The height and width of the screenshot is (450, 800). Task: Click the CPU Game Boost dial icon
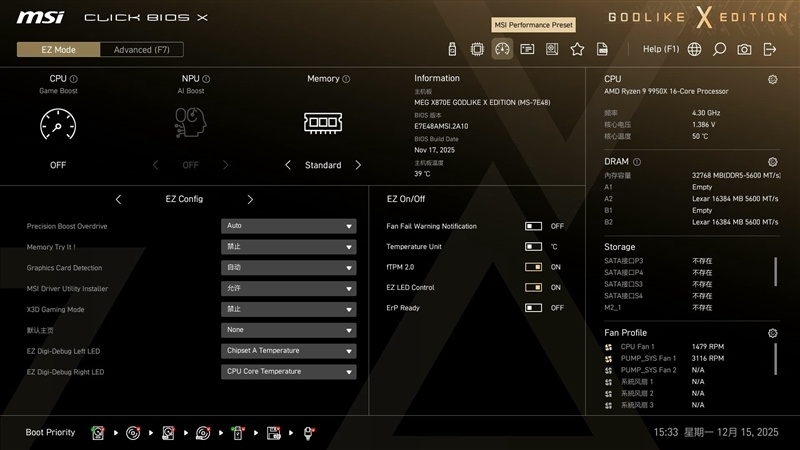(x=58, y=124)
